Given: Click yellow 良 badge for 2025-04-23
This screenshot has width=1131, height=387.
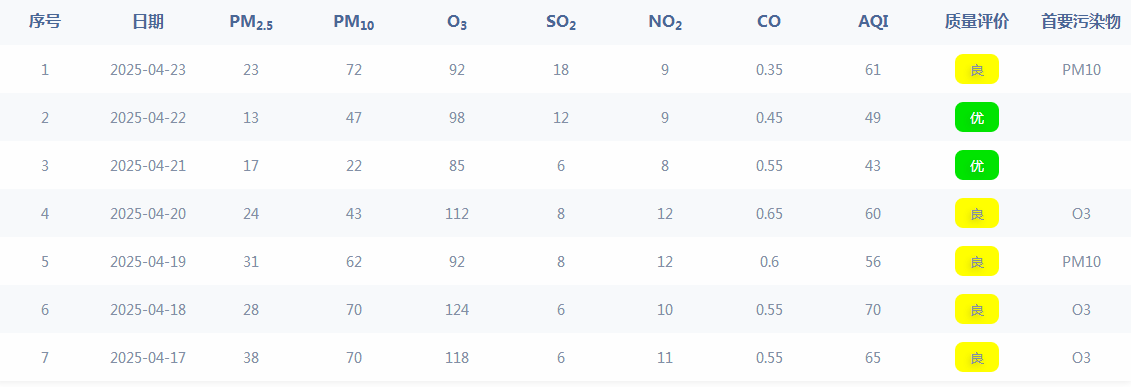Looking at the screenshot, I should [977, 69].
